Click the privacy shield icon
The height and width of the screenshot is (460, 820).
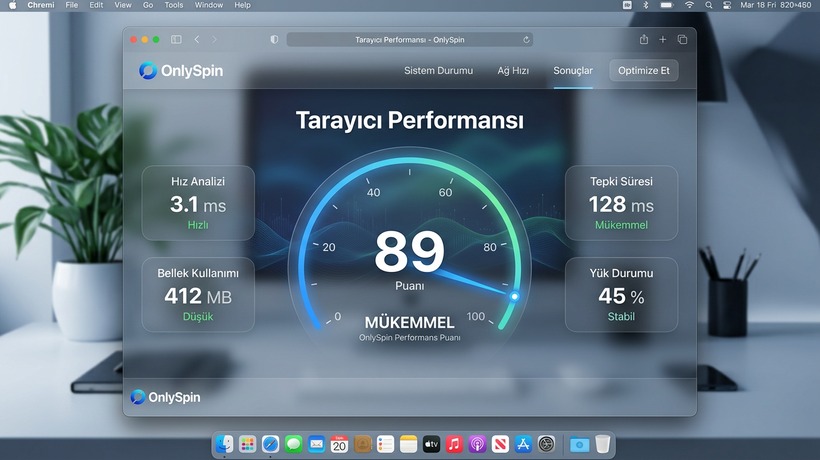pyautogui.click(x=274, y=39)
